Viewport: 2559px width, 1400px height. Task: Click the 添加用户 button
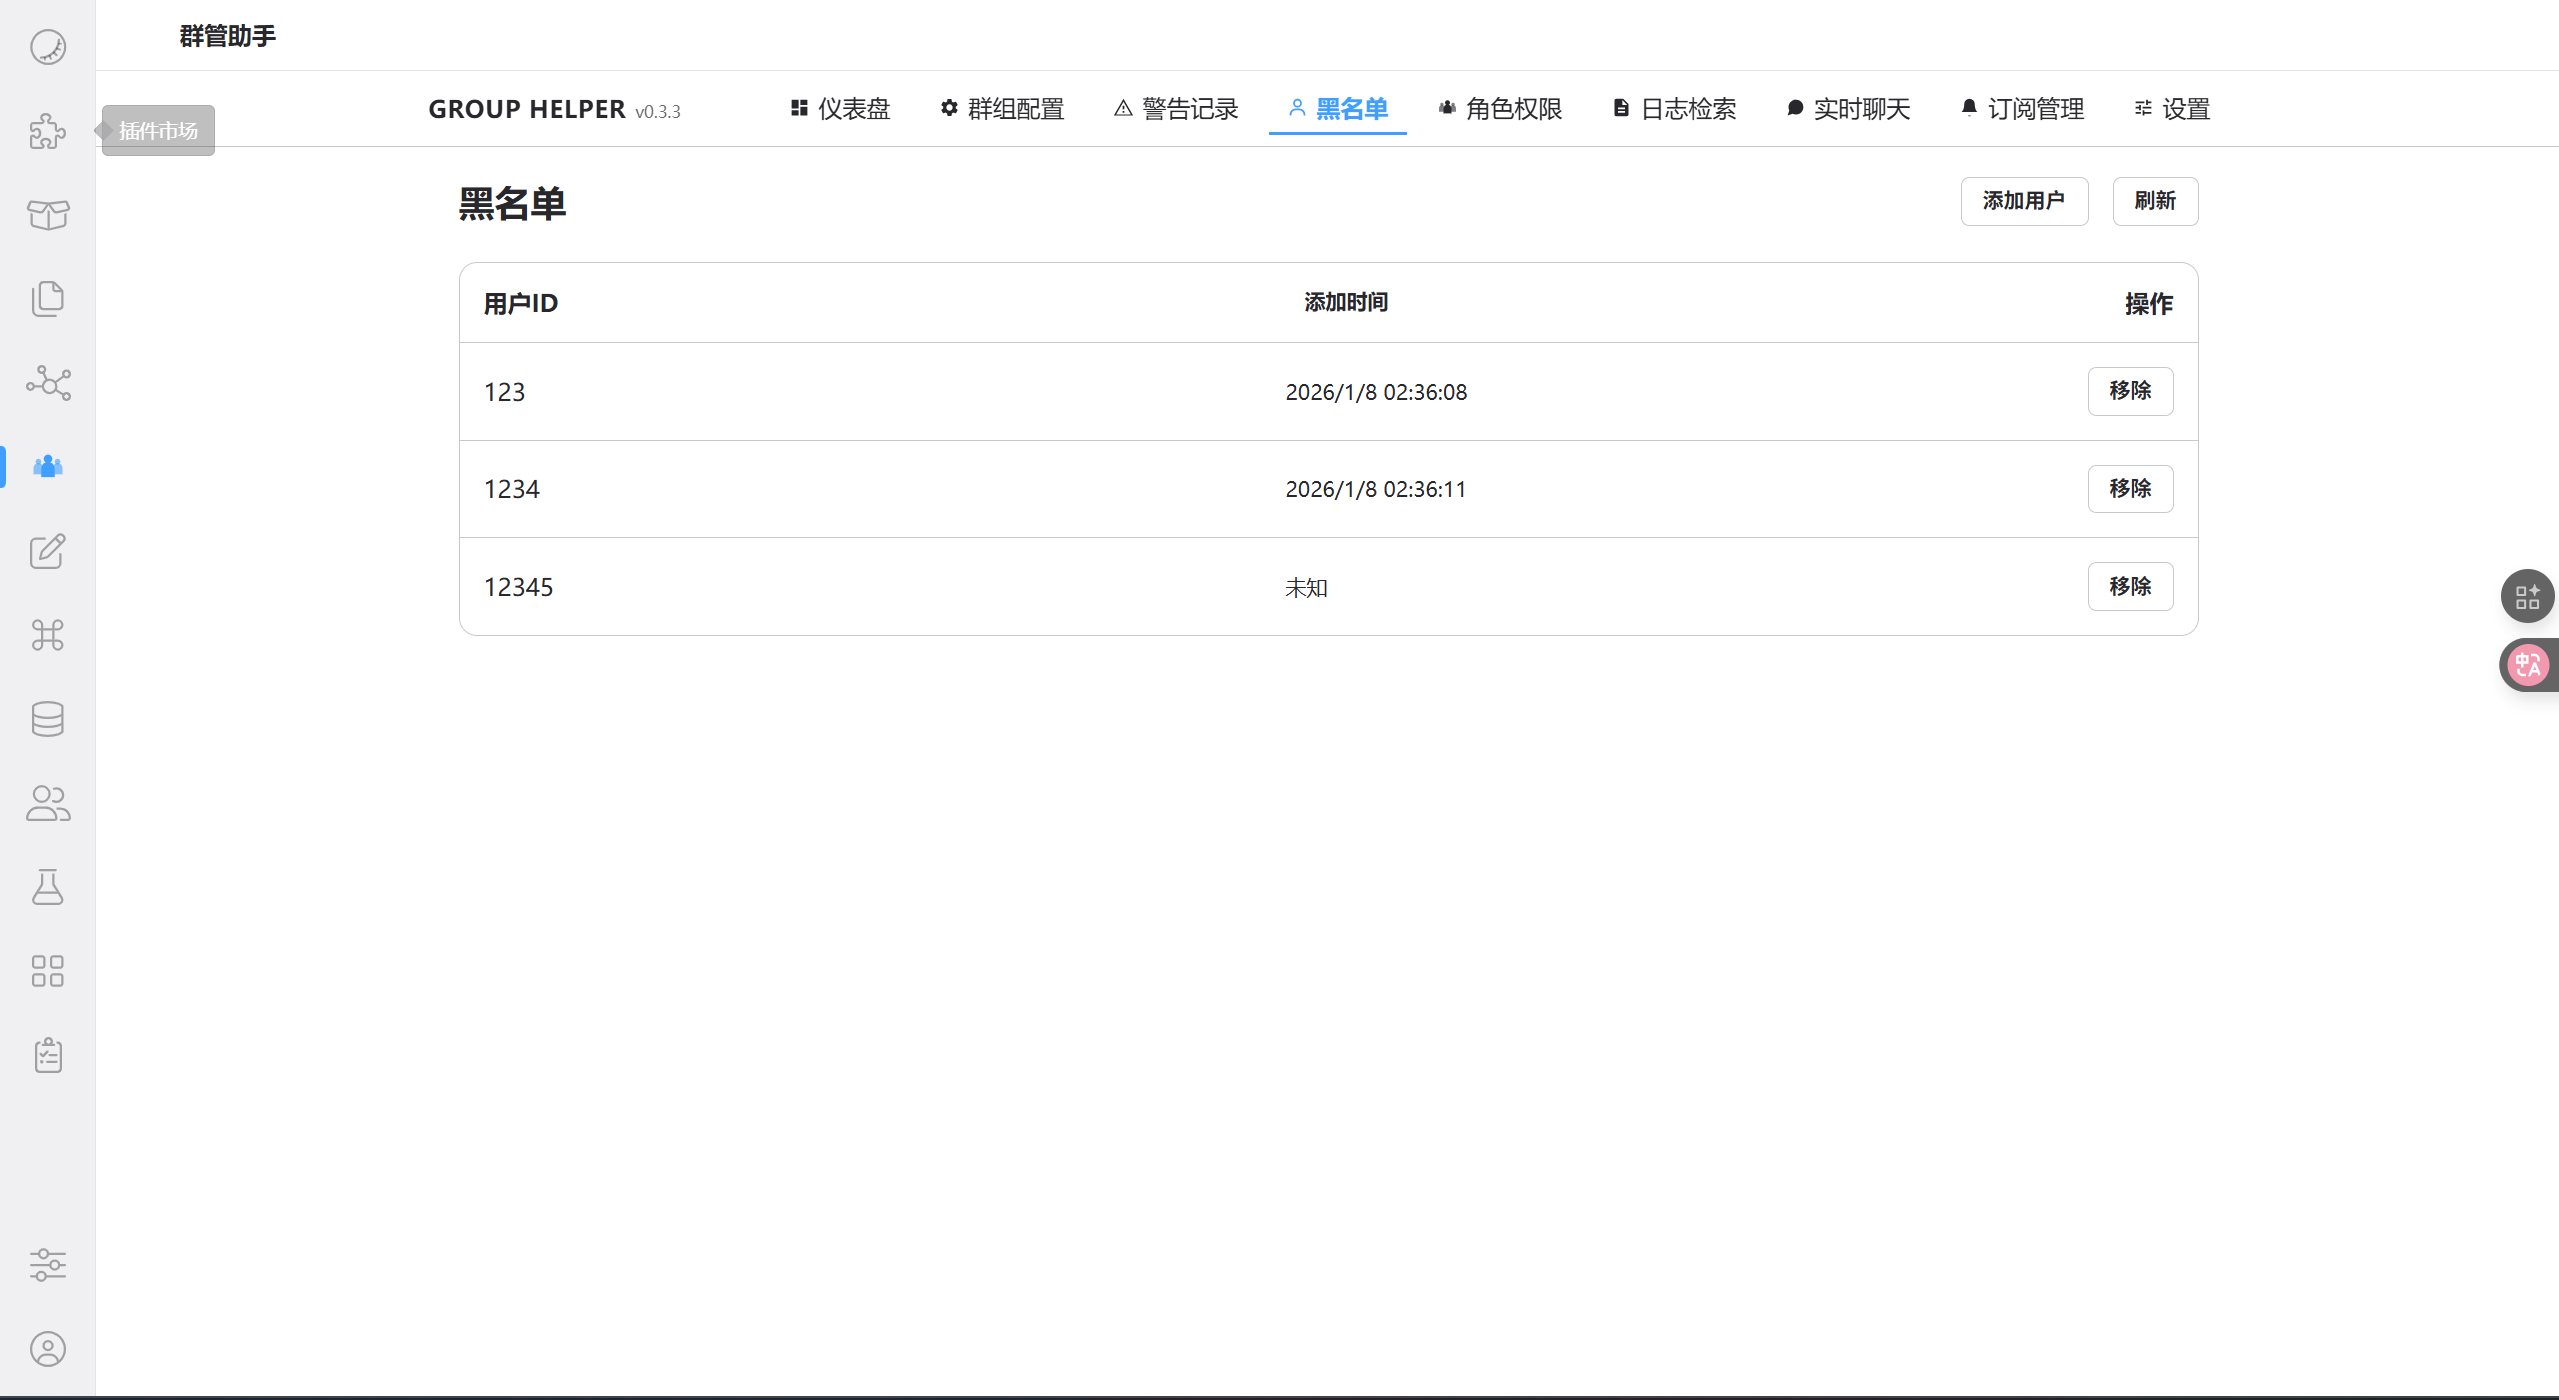(x=2023, y=201)
